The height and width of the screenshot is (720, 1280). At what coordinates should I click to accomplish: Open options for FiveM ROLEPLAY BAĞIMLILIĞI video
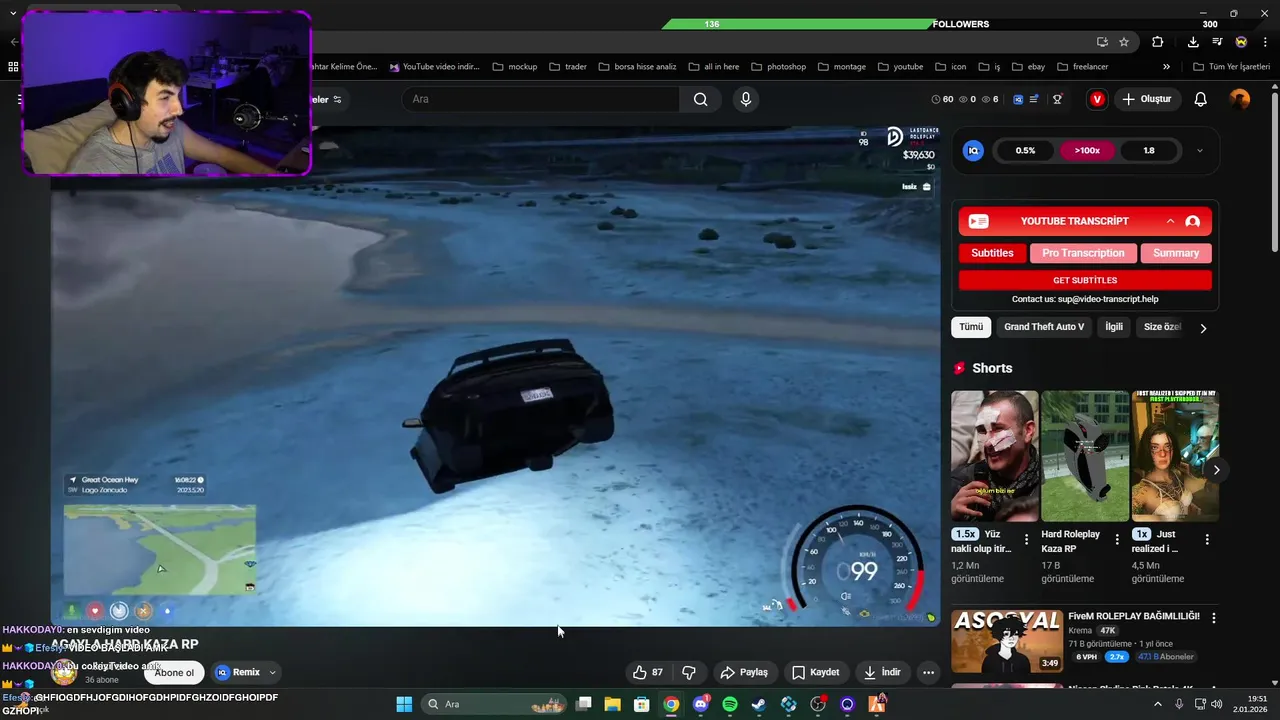coord(1213,618)
